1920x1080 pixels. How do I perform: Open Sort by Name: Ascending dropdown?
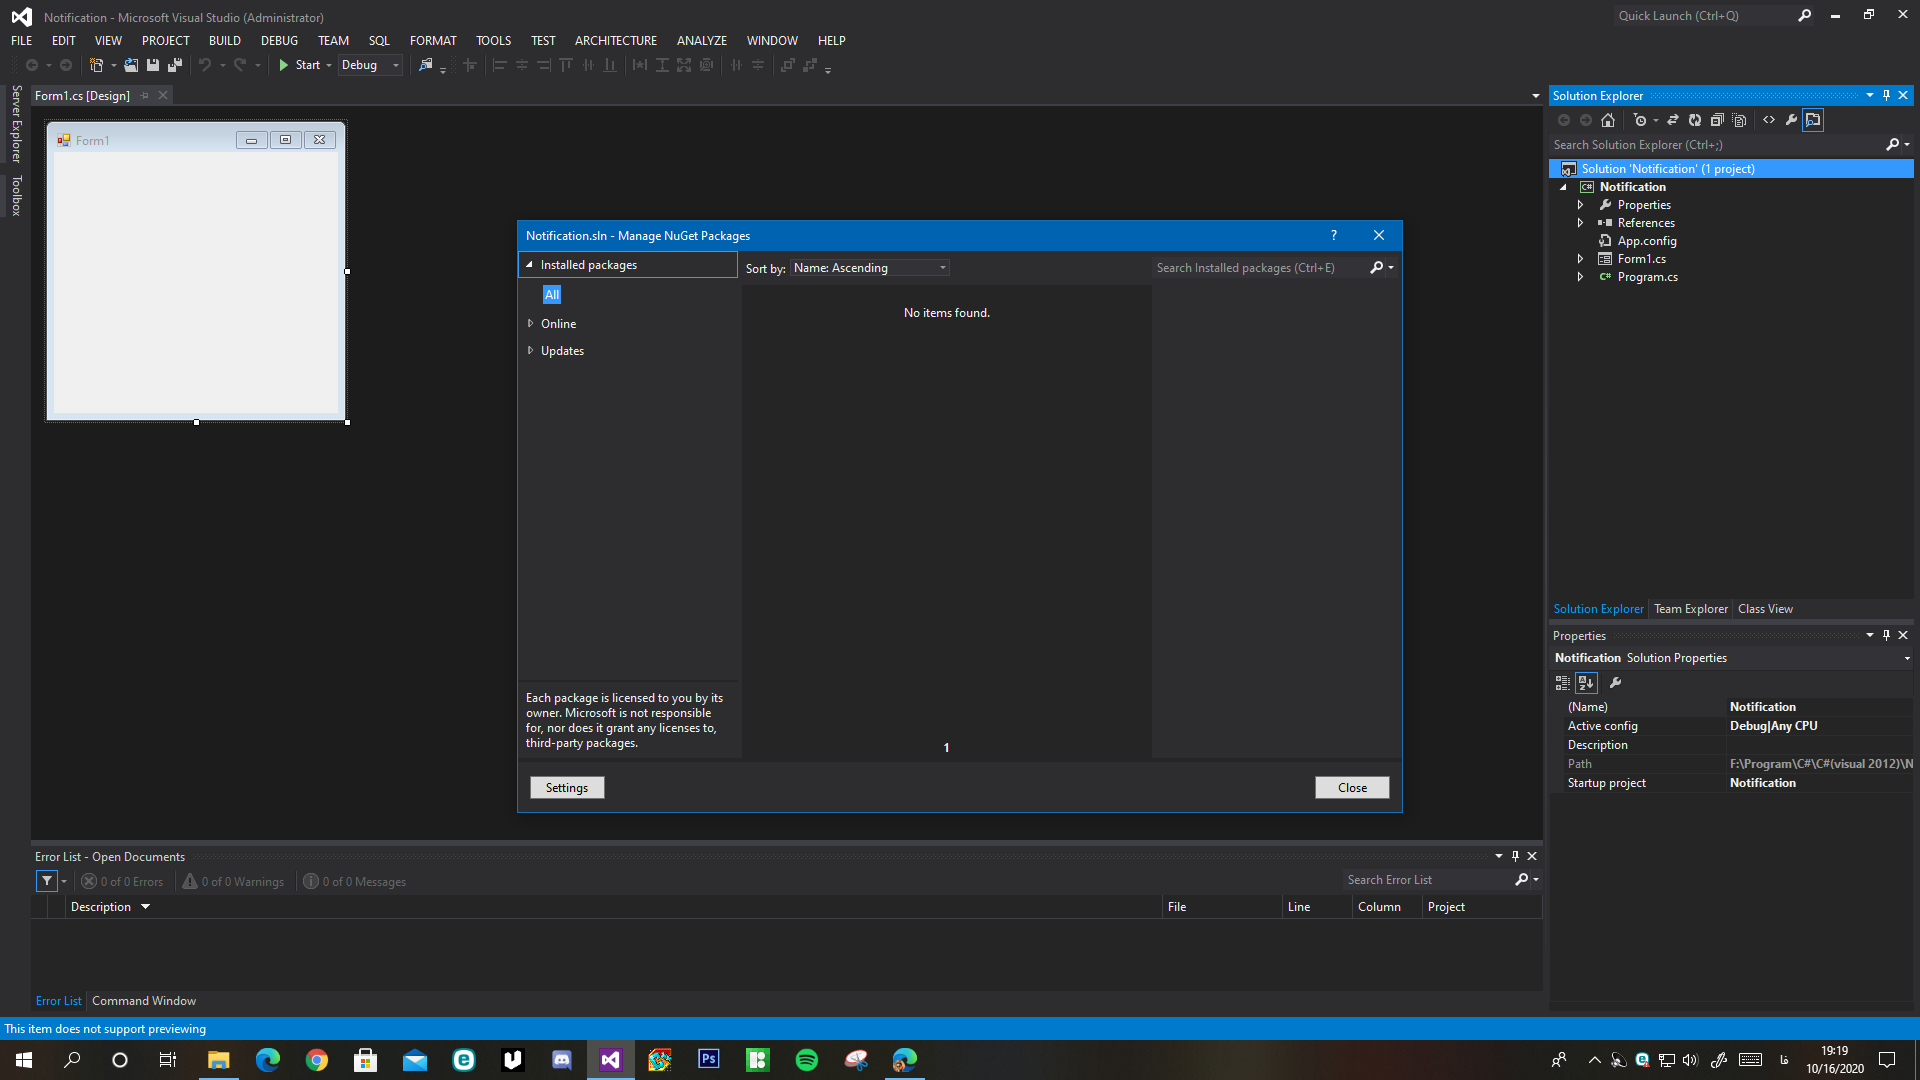[870, 268]
